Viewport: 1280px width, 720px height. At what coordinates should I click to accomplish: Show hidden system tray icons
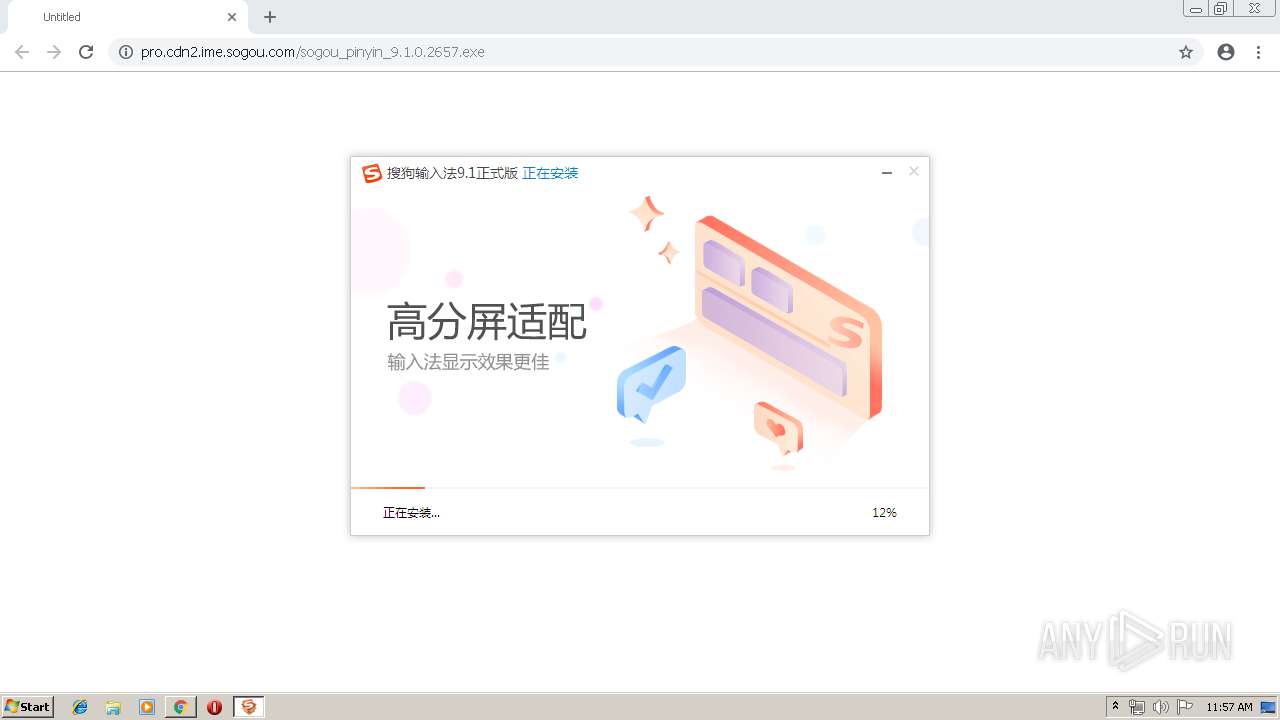click(x=1116, y=707)
